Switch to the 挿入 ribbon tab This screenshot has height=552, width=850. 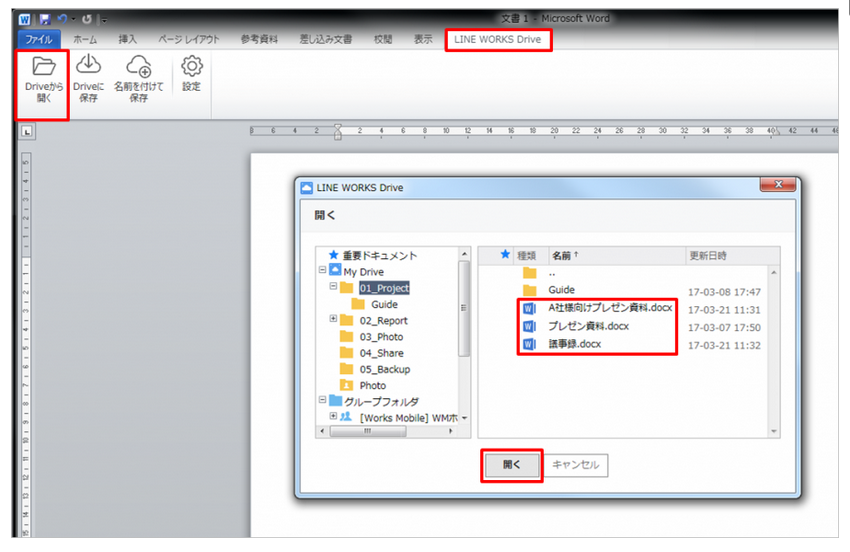[x=128, y=39]
